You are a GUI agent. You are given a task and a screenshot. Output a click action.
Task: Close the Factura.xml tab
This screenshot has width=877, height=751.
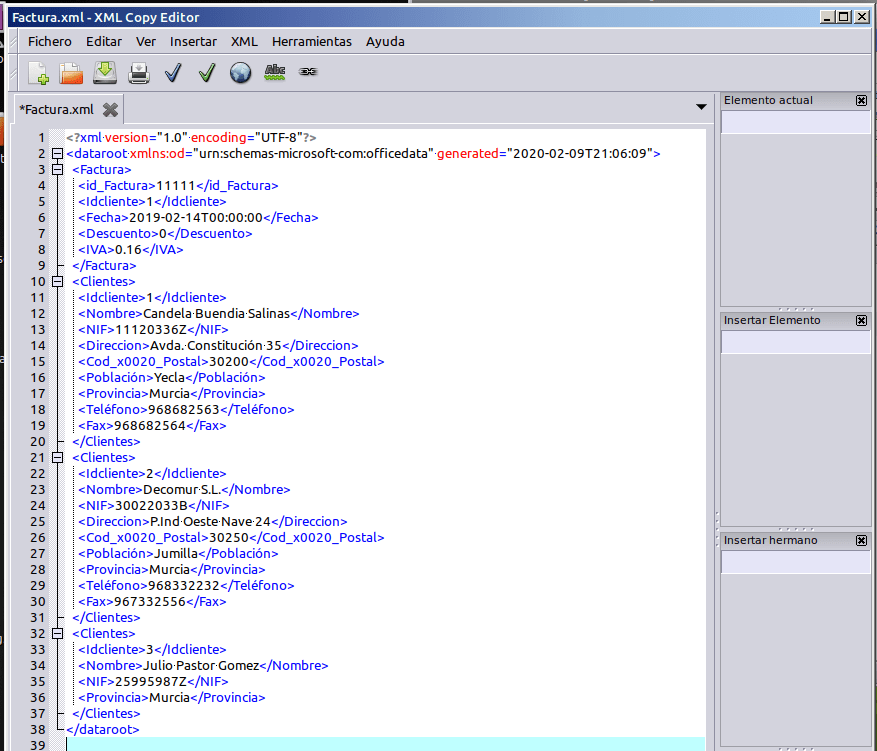coord(110,110)
